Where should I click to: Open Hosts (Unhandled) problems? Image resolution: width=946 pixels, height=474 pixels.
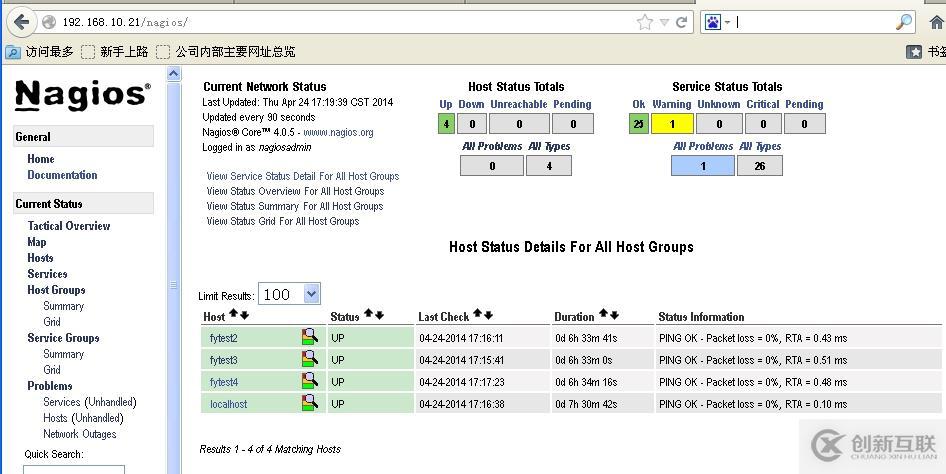point(83,418)
